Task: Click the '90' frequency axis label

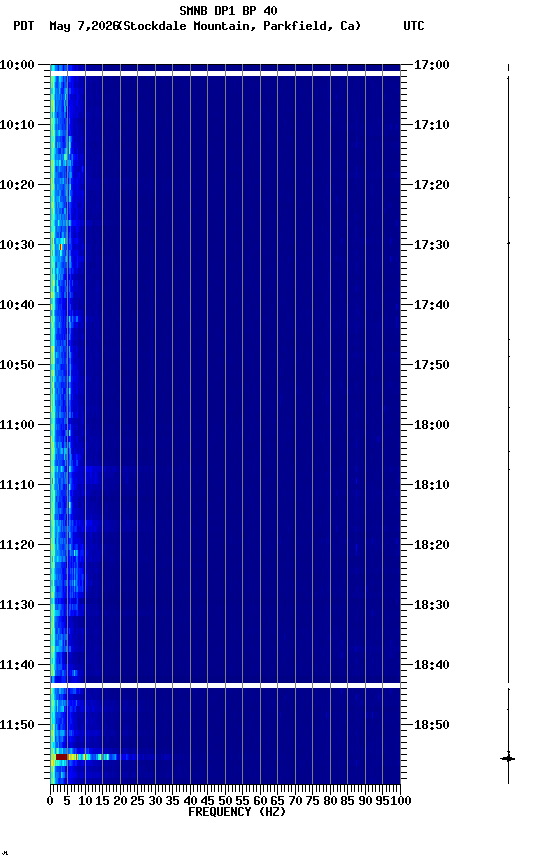Action: point(365,802)
